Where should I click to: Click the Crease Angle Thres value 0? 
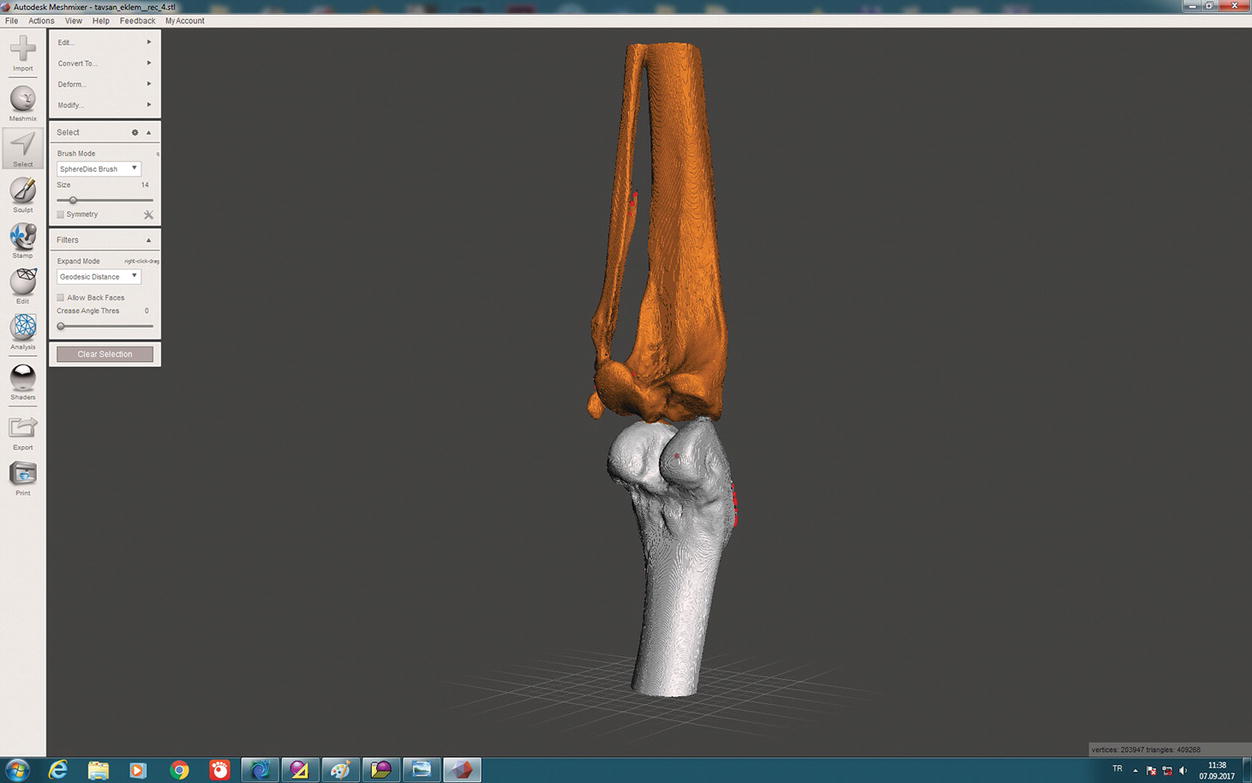pyautogui.click(x=147, y=311)
